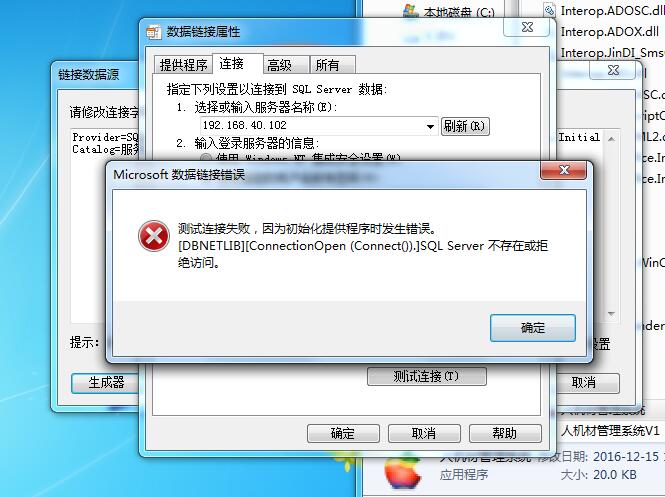Click the 生成器 button

(106, 383)
